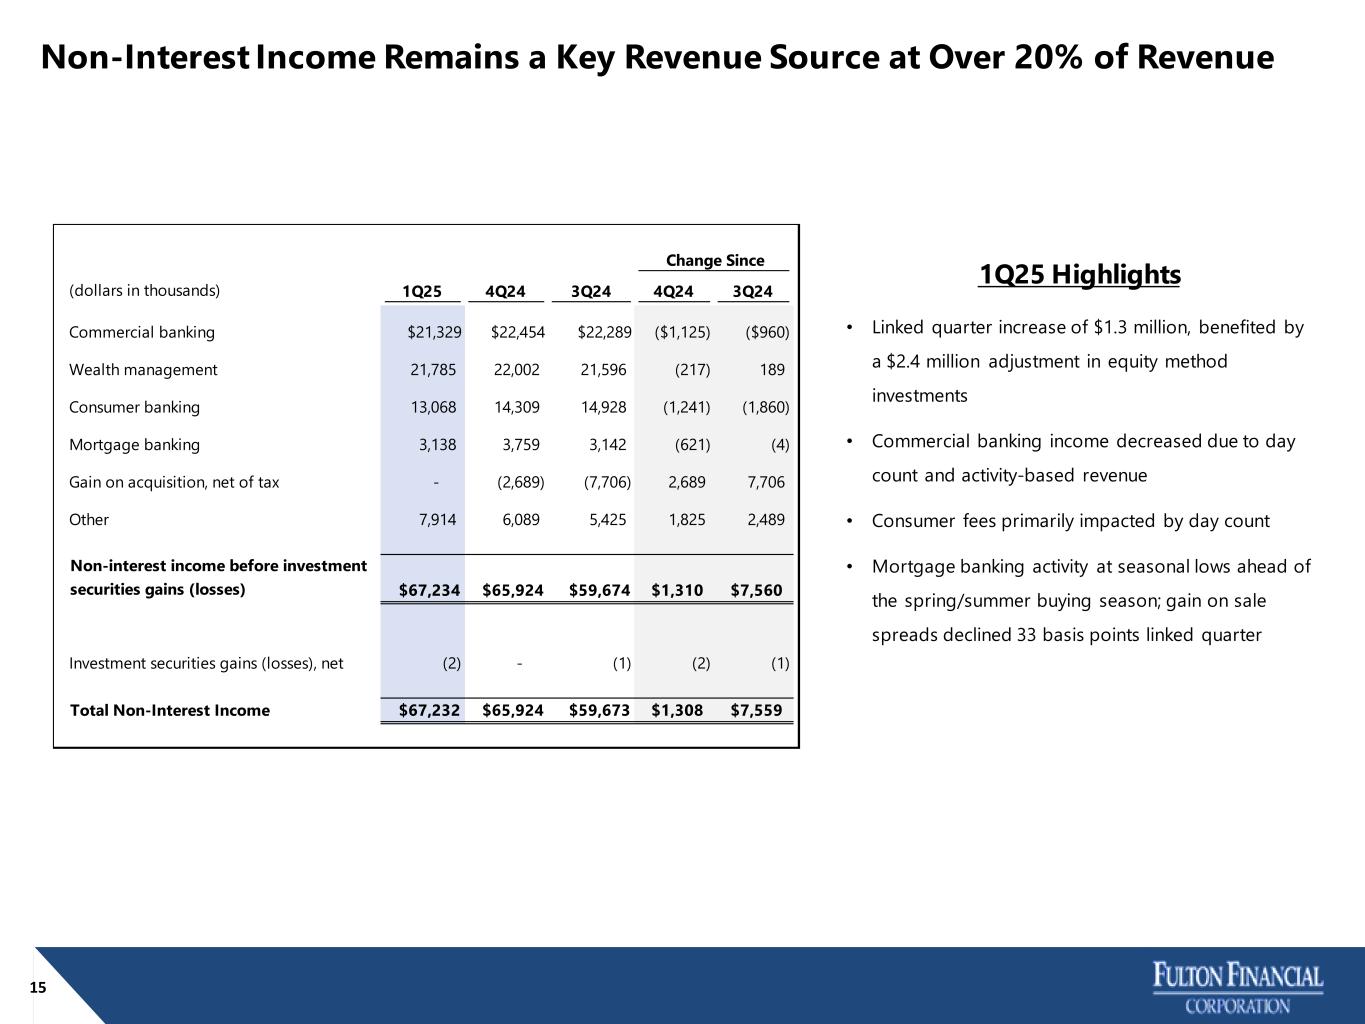
Task: Select the $67,232 total for 1Q25
Action: tap(429, 710)
